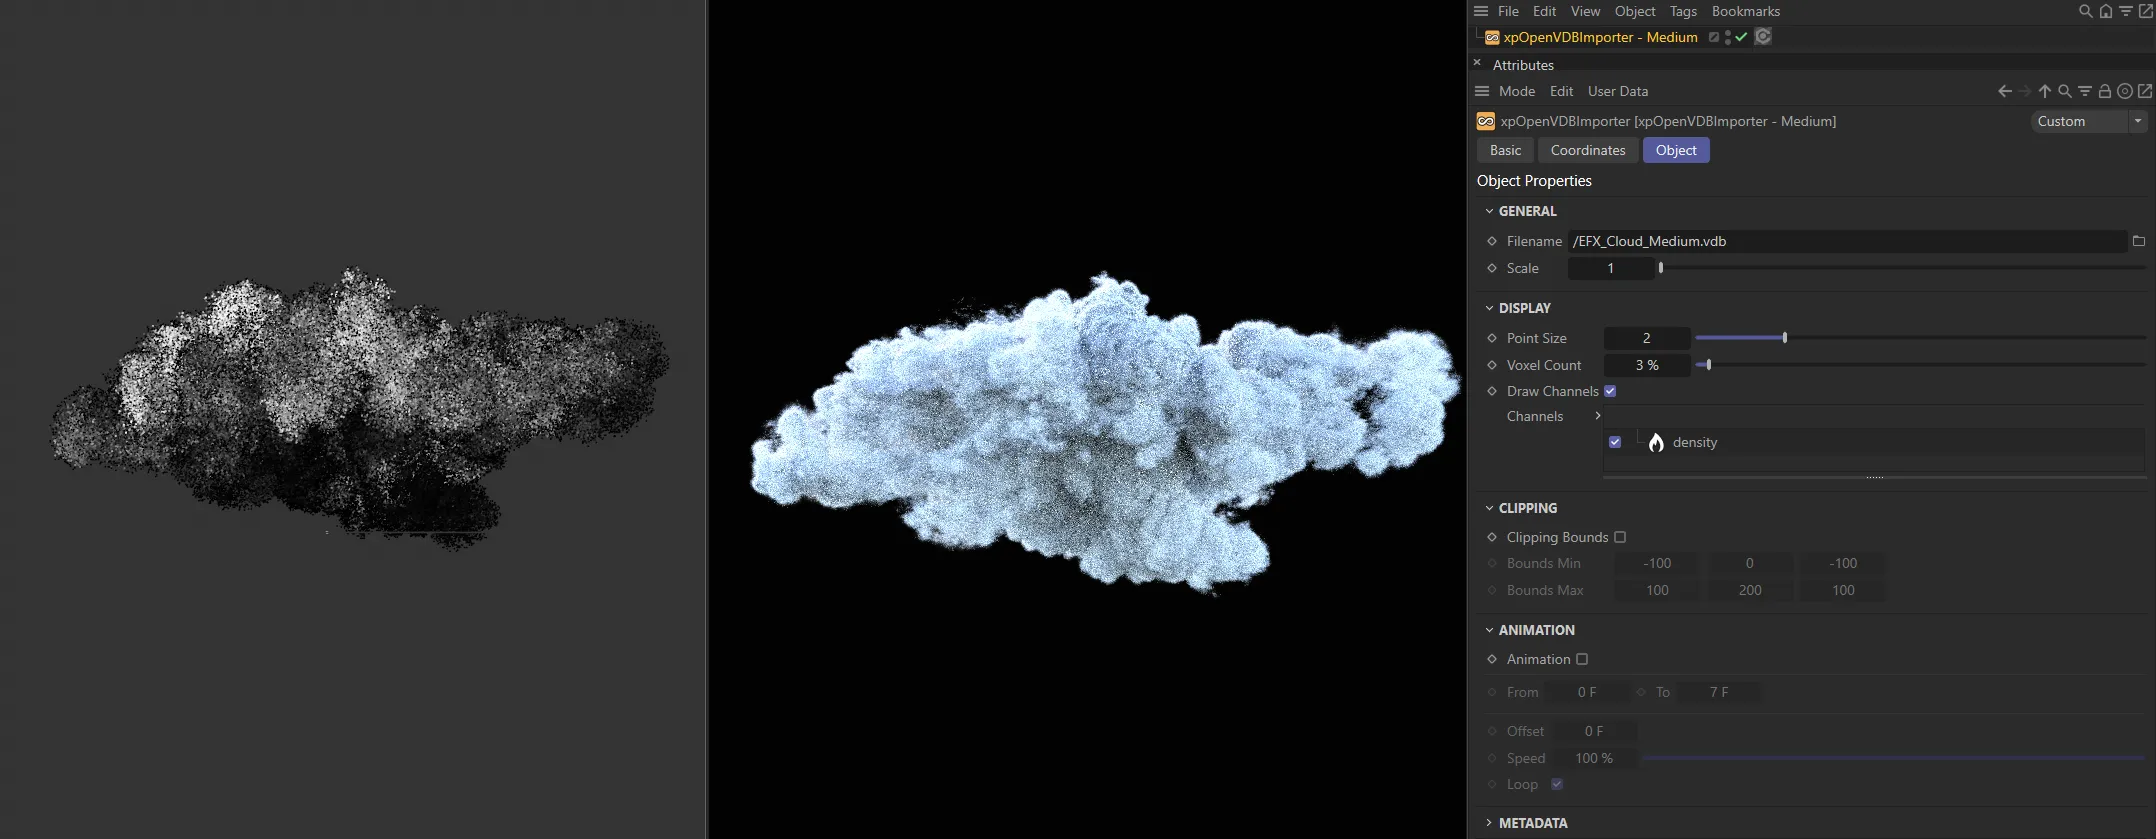Click the Clipping Bounds keyframe diamond
The height and width of the screenshot is (839, 2156).
pos(1492,537)
